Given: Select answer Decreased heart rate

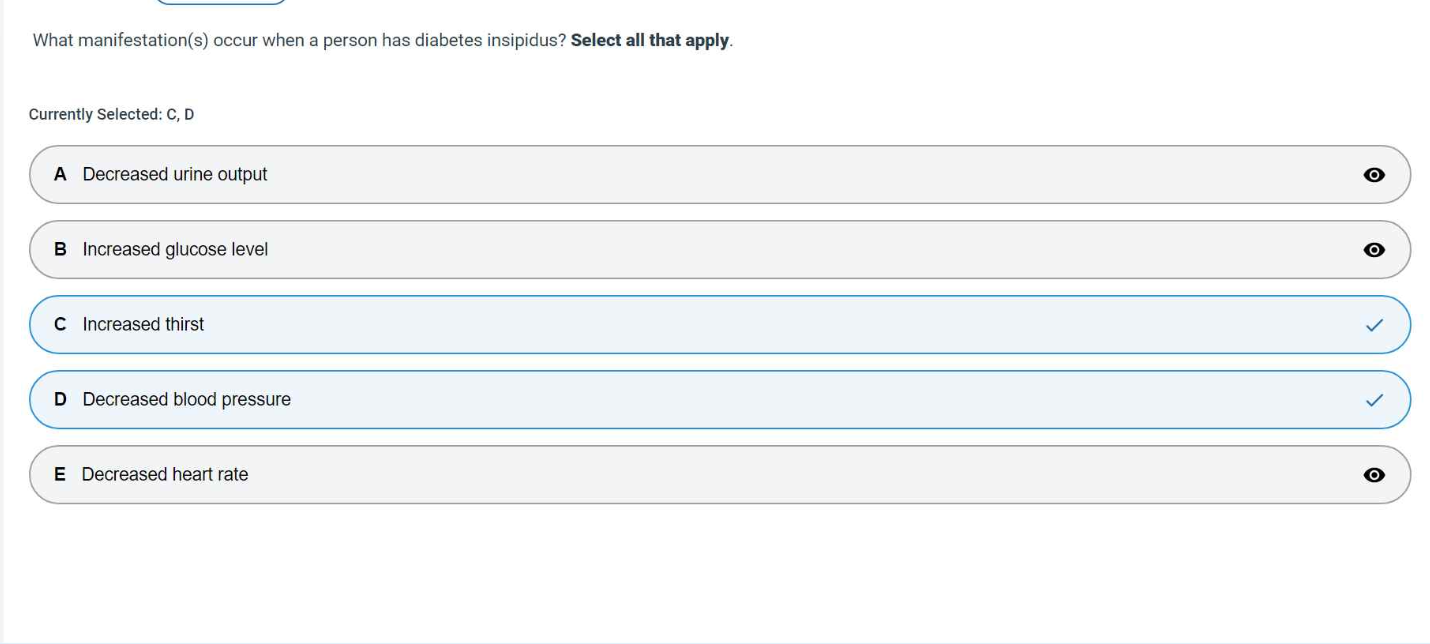Looking at the screenshot, I should click(x=165, y=475).
